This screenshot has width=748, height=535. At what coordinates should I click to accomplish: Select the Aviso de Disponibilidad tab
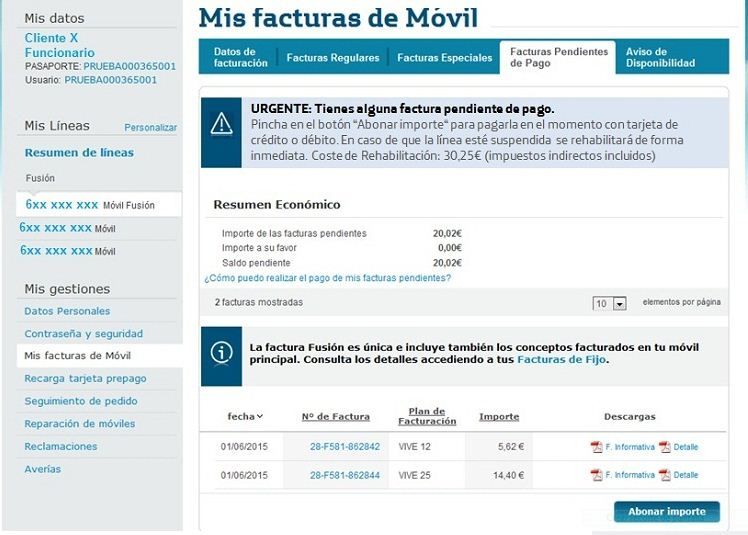(660, 57)
